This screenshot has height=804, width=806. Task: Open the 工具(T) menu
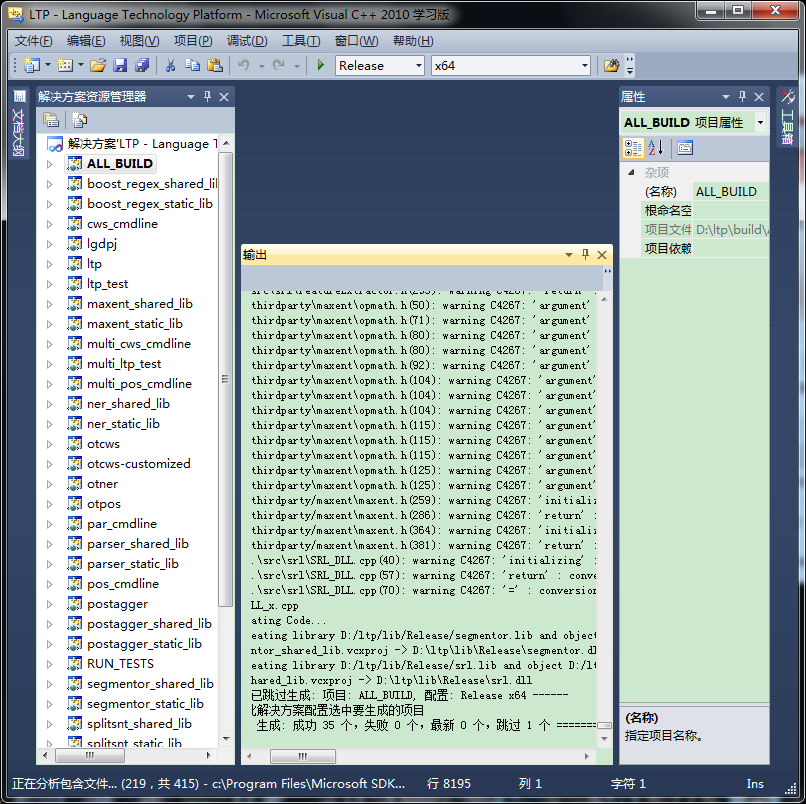point(301,41)
